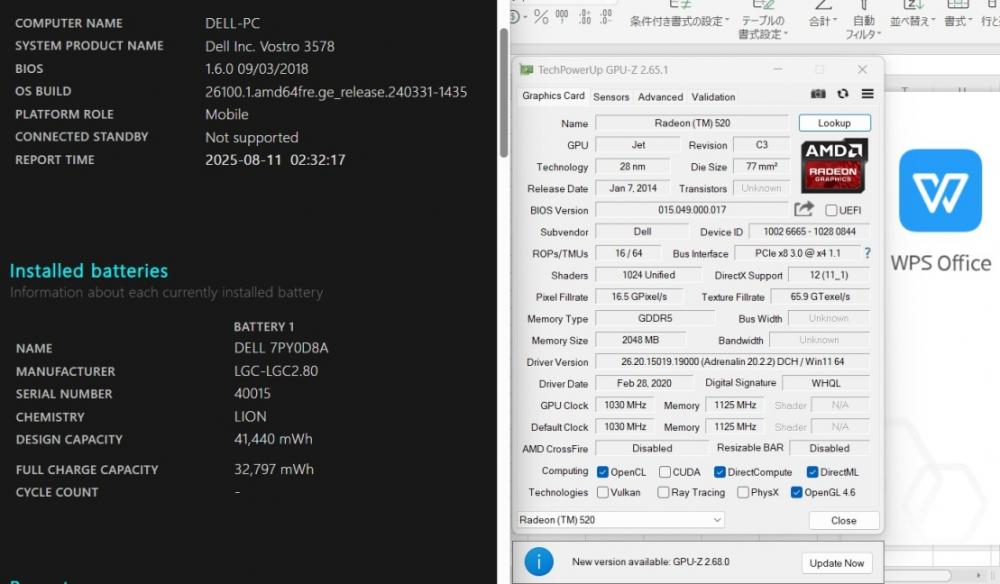
Task: Click the battery report vertical scrollbar
Action: tap(504, 92)
